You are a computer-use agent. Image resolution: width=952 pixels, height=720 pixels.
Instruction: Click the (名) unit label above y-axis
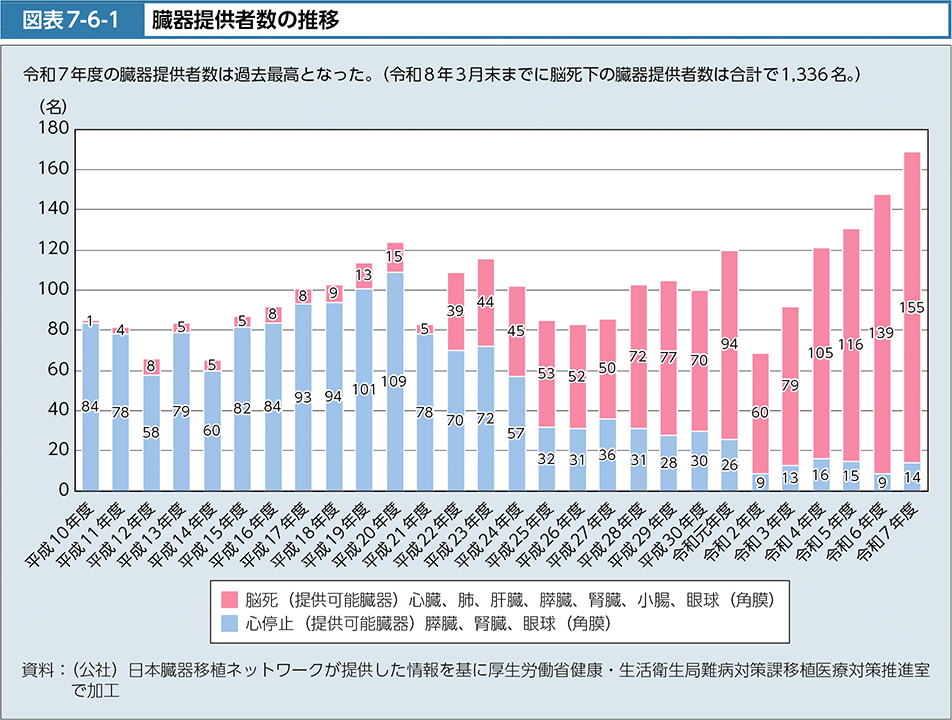coord(53,107)
